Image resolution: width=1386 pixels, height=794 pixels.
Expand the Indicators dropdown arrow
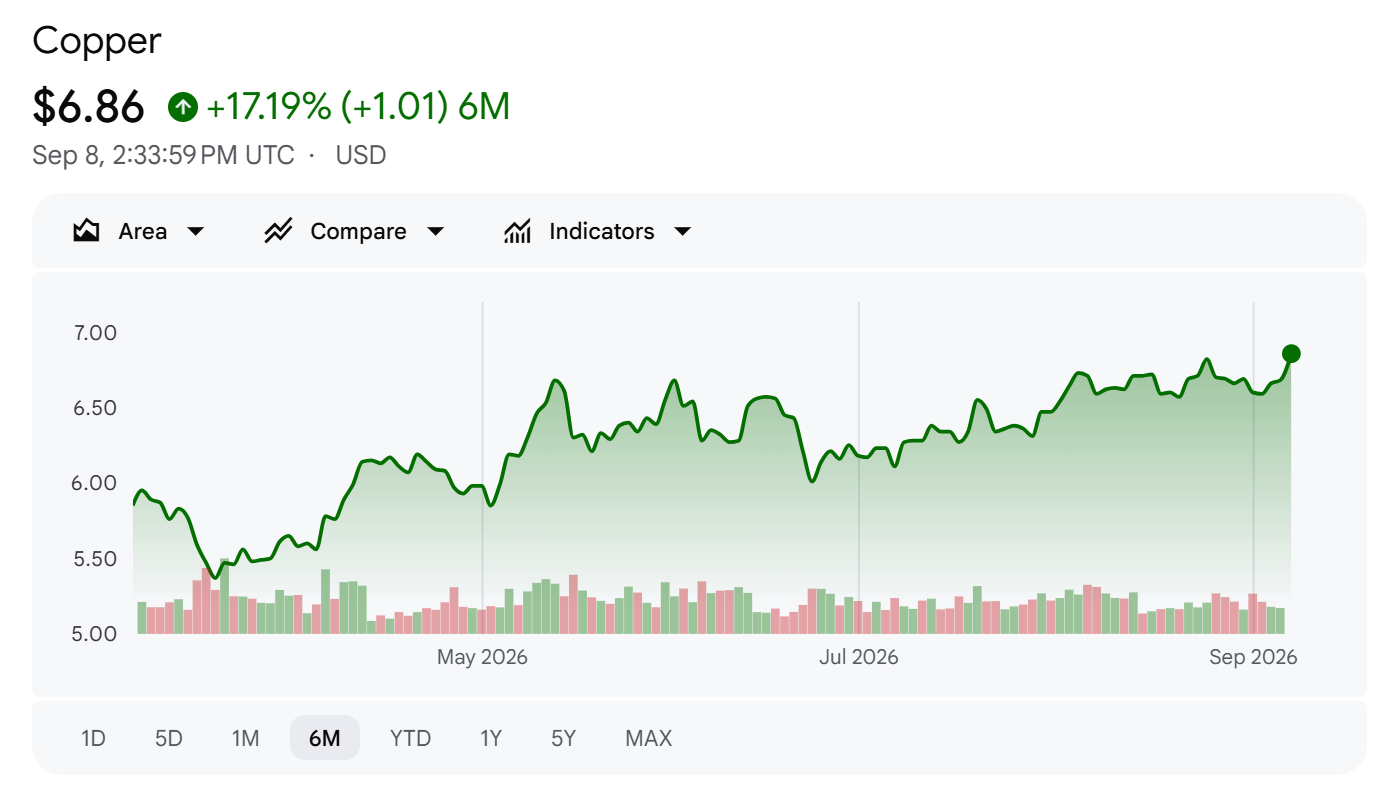click(683, 232)
